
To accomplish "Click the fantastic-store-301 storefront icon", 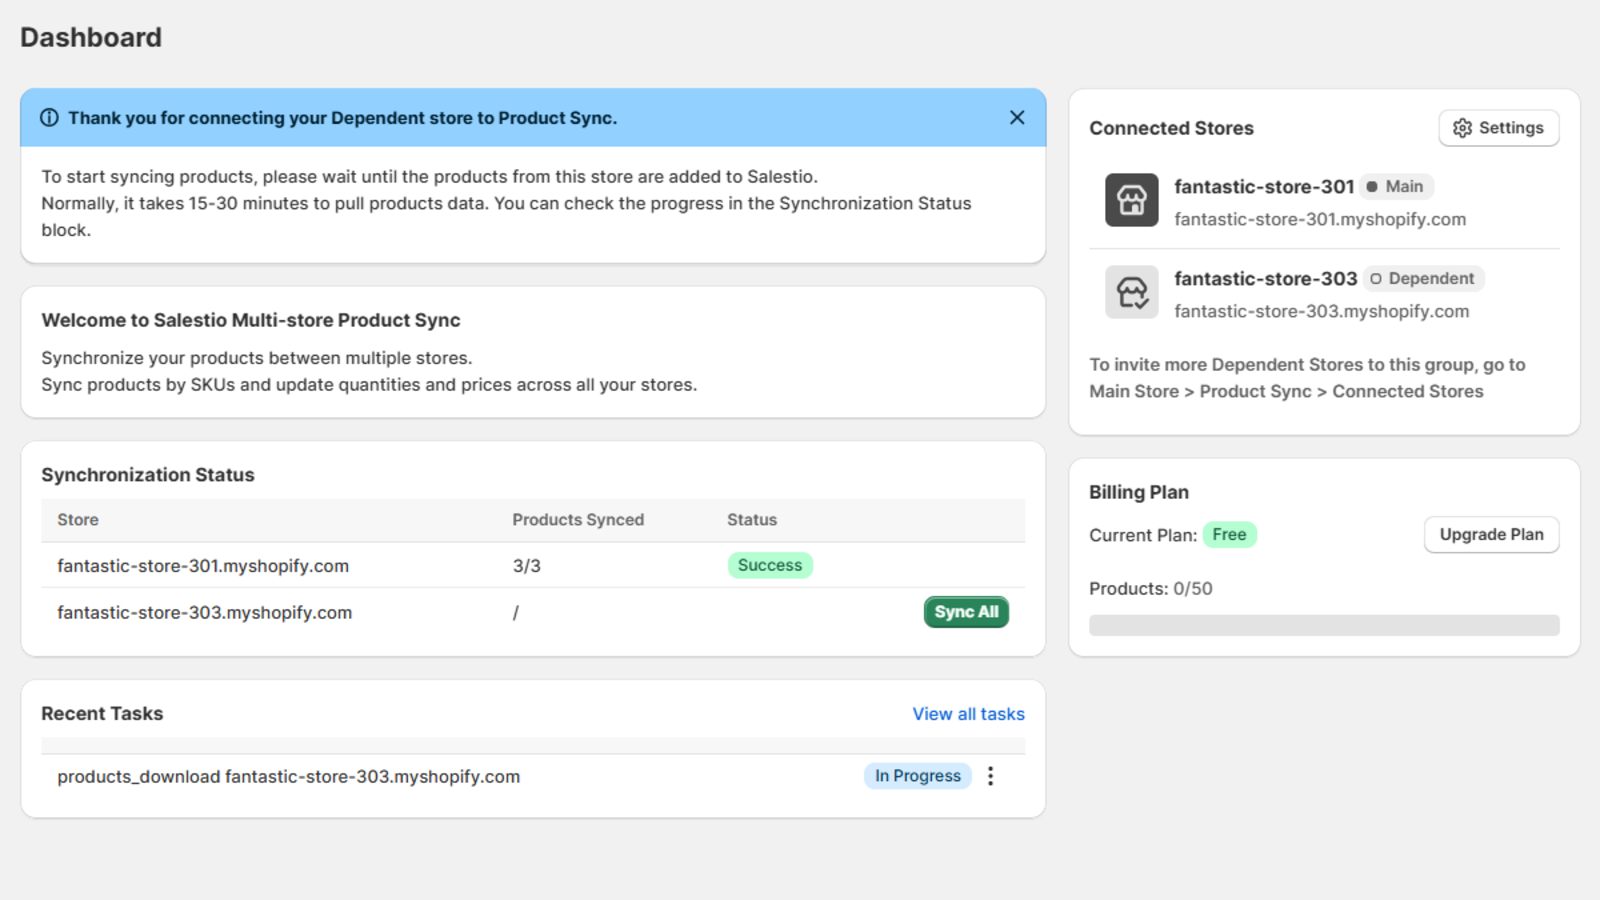I will click(1130, 200).
